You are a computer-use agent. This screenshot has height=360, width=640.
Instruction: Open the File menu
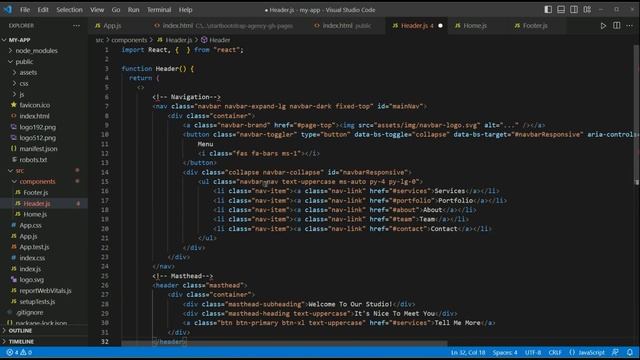24,10
